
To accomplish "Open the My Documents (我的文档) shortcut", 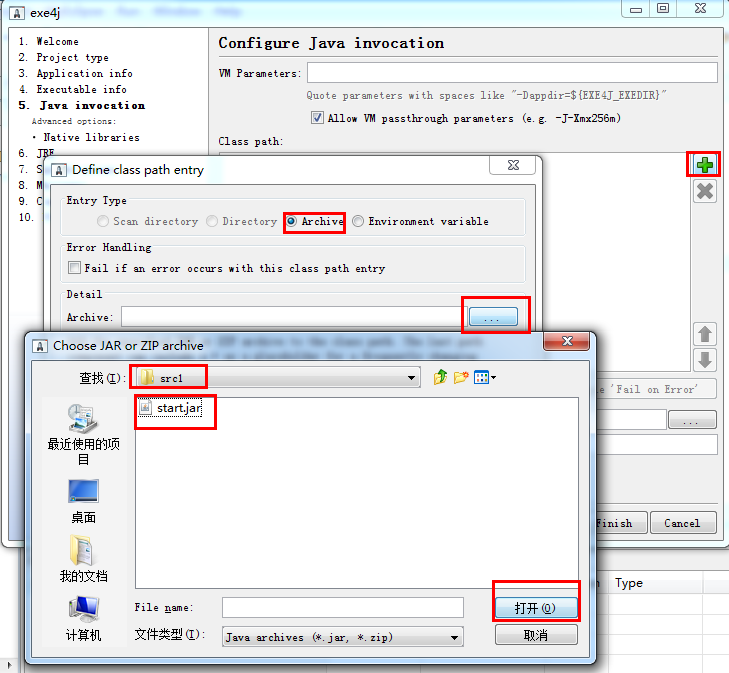I will pyautogui.click(x=83, y=559).
